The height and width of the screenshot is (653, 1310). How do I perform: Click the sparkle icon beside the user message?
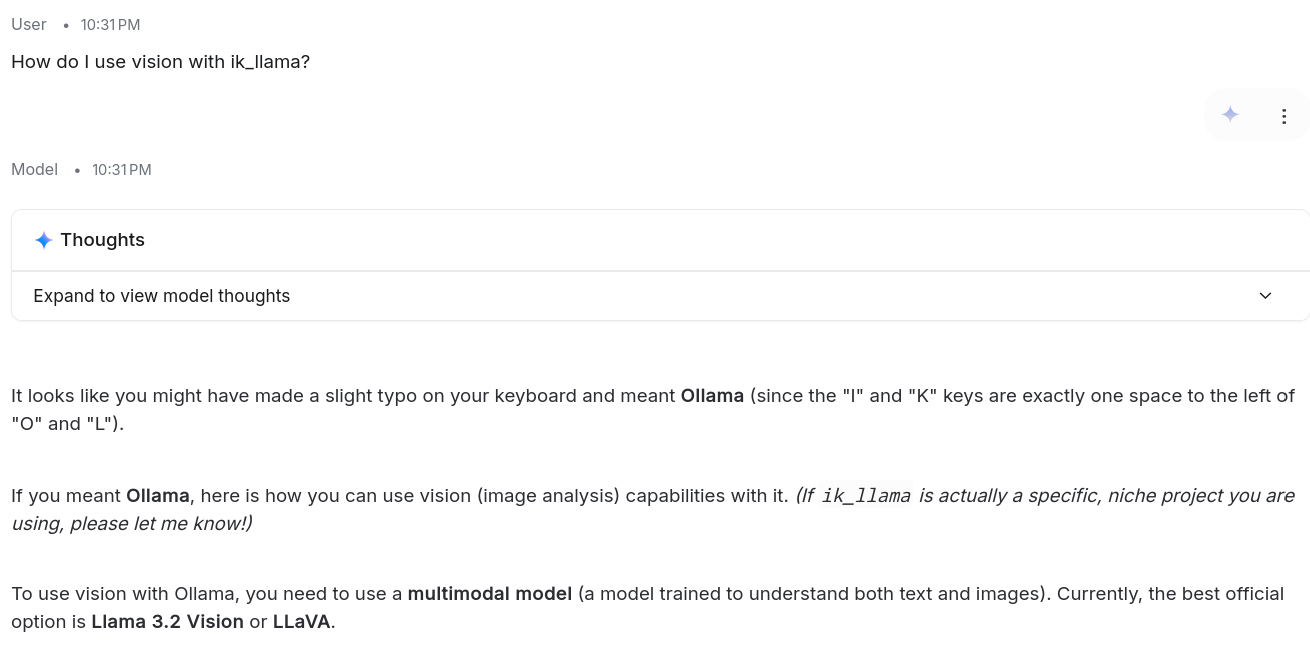point(1230,115)
